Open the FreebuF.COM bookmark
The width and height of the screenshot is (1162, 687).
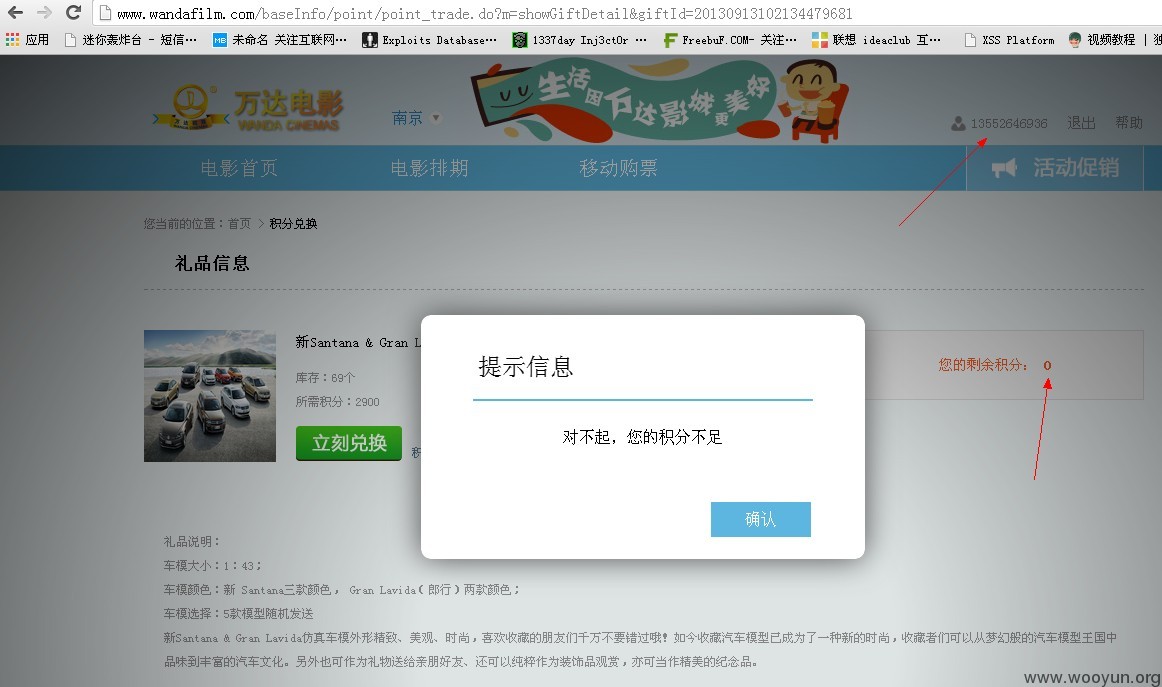(x=730, y=40)
